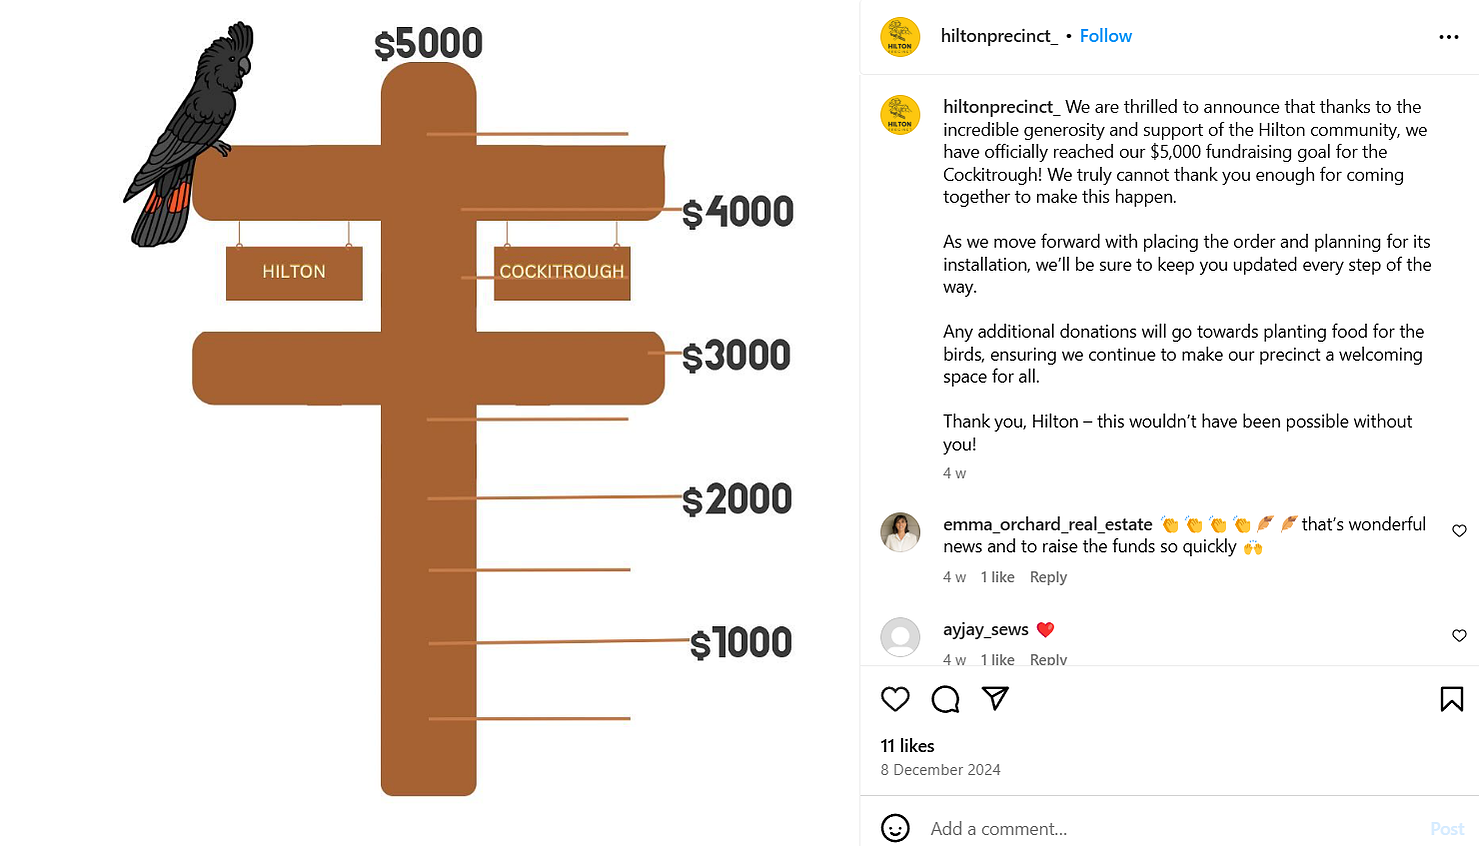
Task: View 1 like on emma's comment
Action: (x=997, y=577)
